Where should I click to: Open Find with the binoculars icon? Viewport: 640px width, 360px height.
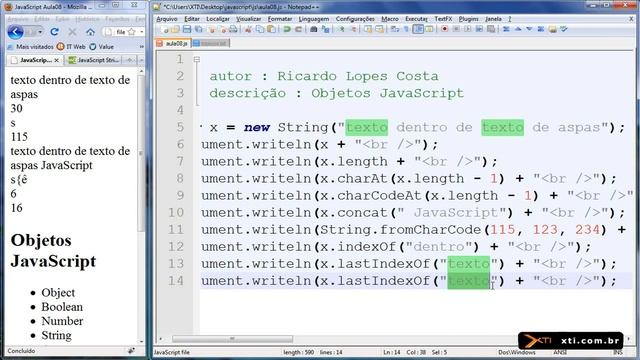(313, 29)
